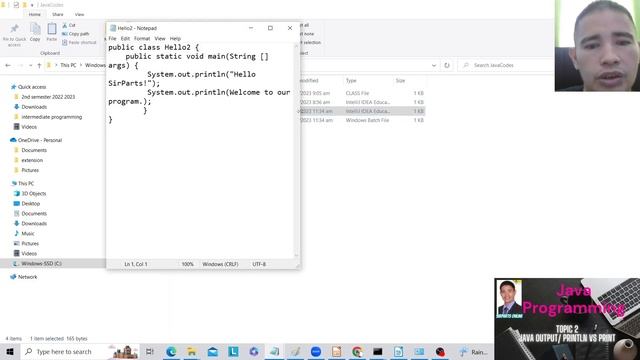Go up one folder level in Explorer
This screenshot has width=640, height=360.
click(x=39, y=65)
